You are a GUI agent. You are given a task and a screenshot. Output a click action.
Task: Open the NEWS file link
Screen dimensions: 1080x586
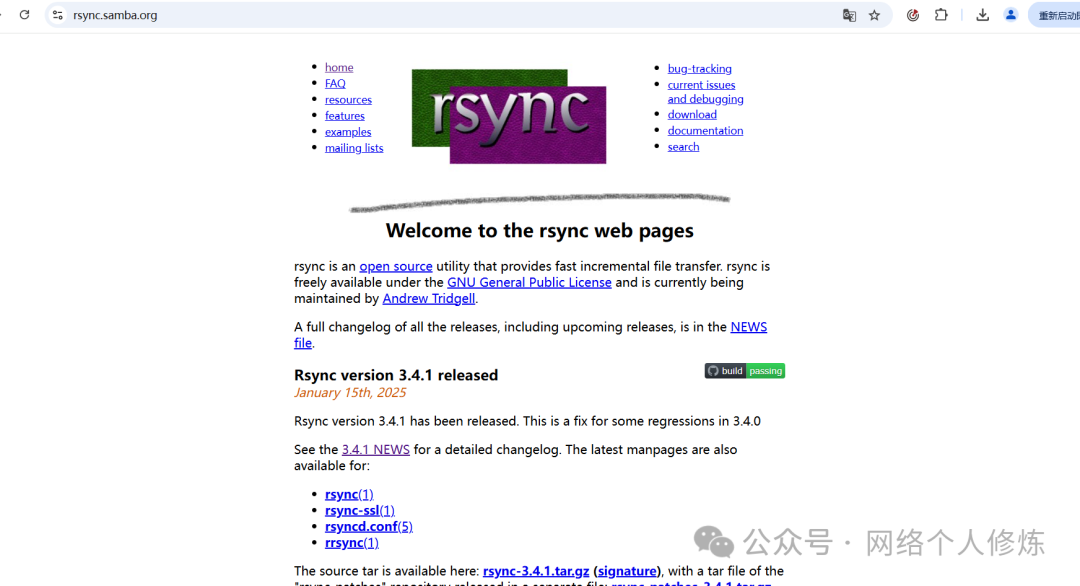(748, 327)
